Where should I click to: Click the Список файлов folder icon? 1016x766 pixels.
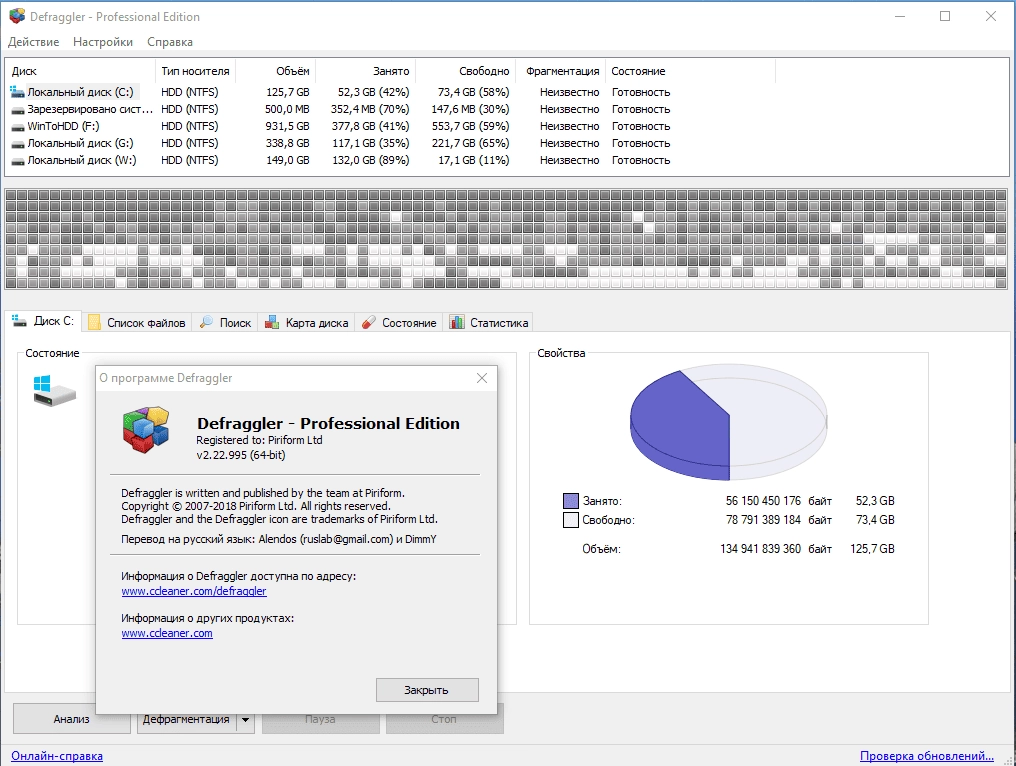[x=95, y=322]
